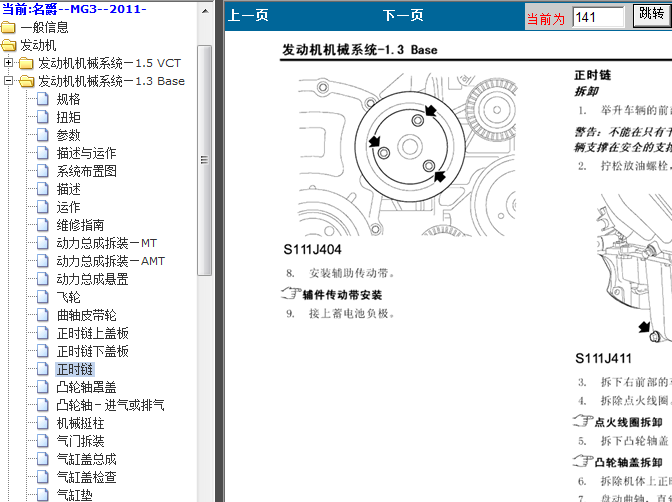Click document icon next to 动力总成拆装-AMT
The height and width of the screenshot is (502, 672).
[x=42, y=261]
